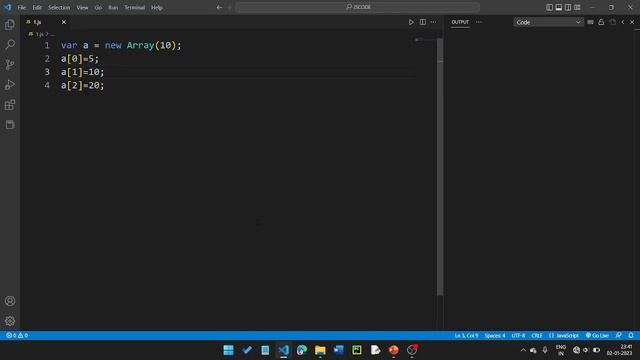
Task: Close the Output panel
Action: (632, 22)
